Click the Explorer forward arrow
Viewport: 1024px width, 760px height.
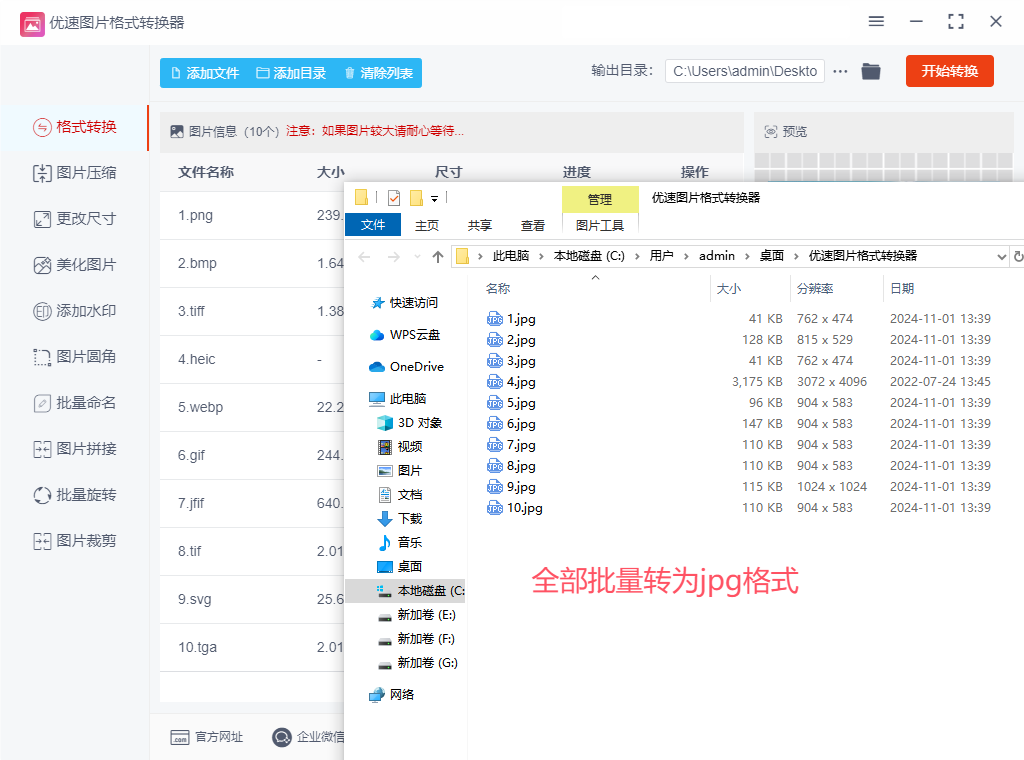click(x=394, y=257)
